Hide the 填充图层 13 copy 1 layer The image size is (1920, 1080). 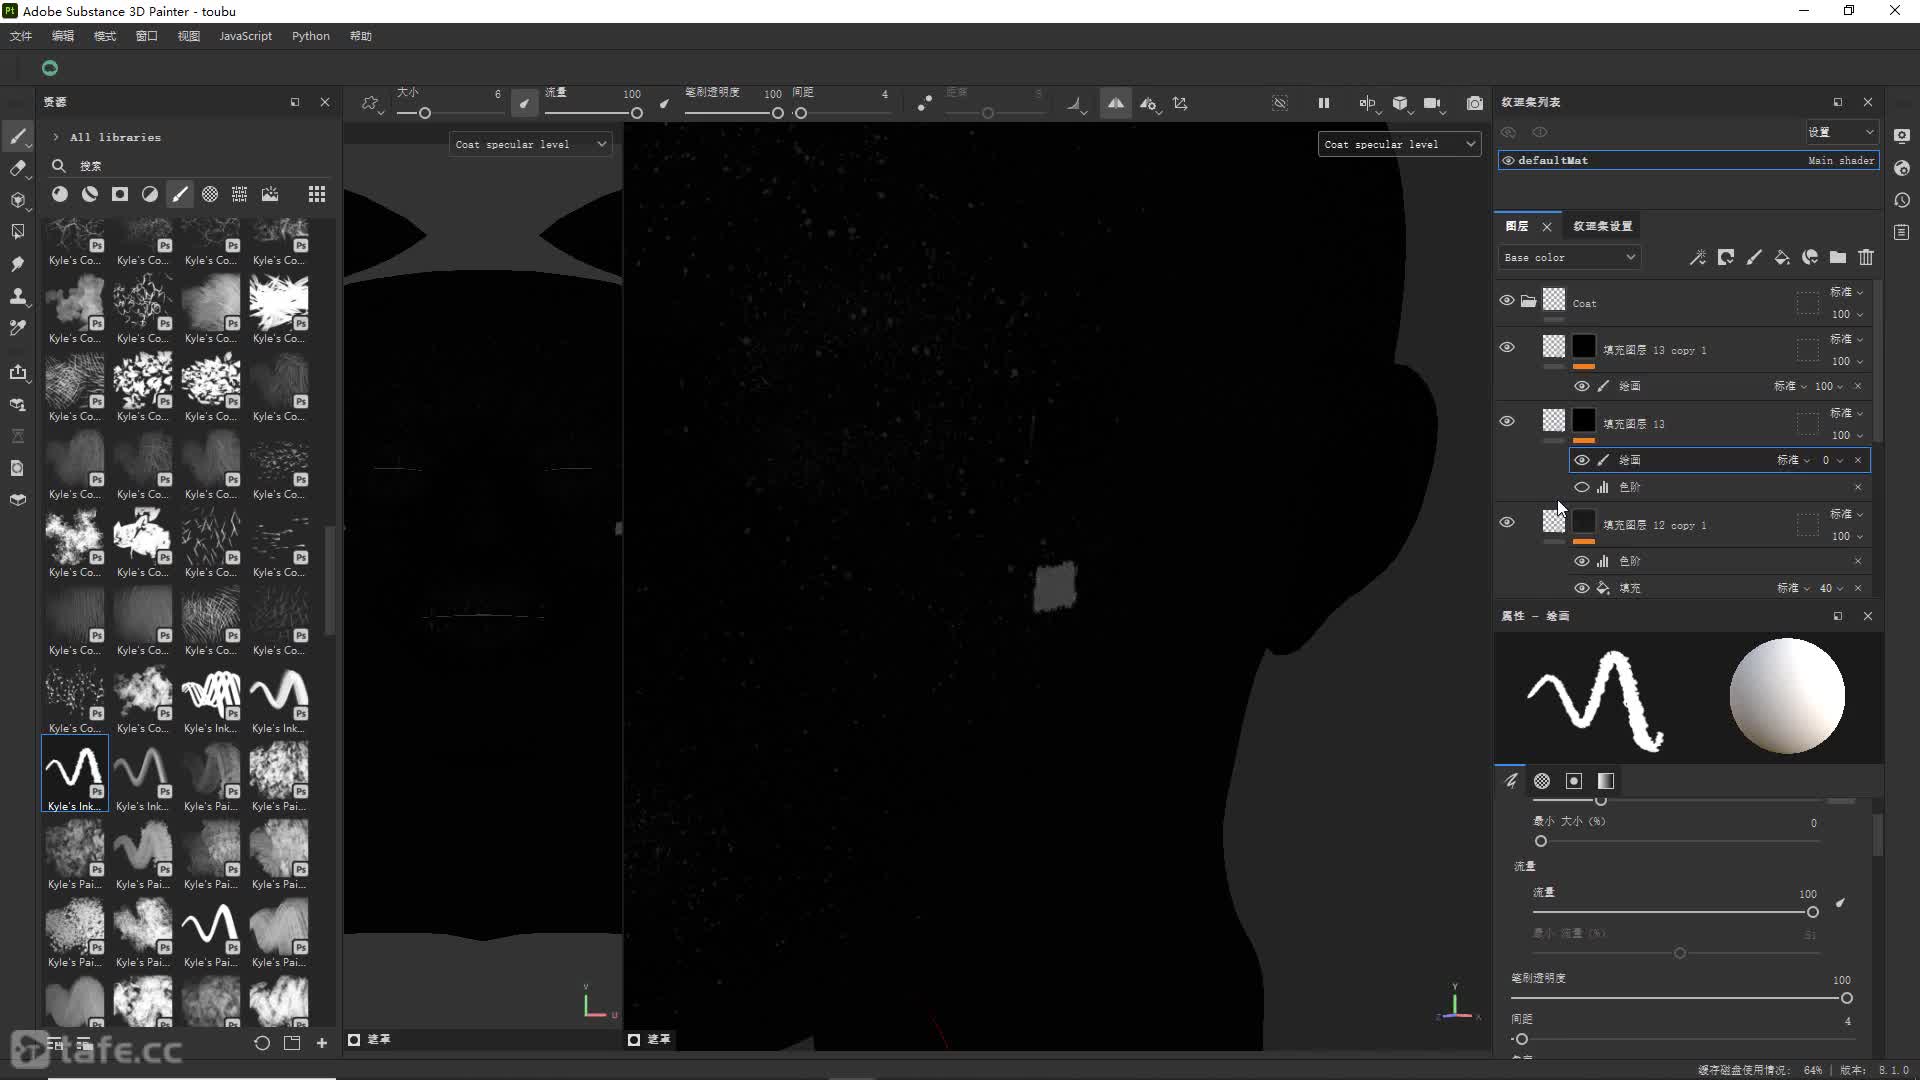(1507, 348)
